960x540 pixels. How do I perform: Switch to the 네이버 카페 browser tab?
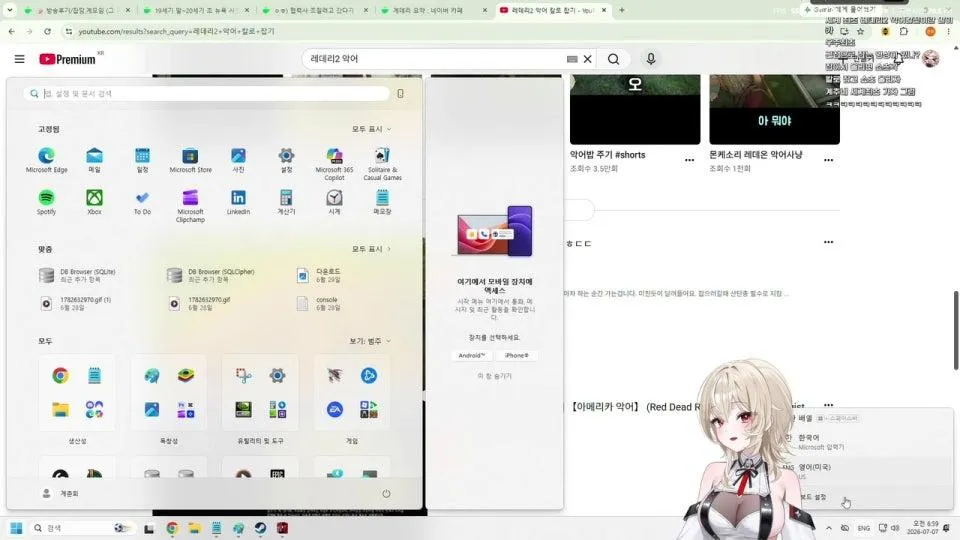[x=434, y=10]
